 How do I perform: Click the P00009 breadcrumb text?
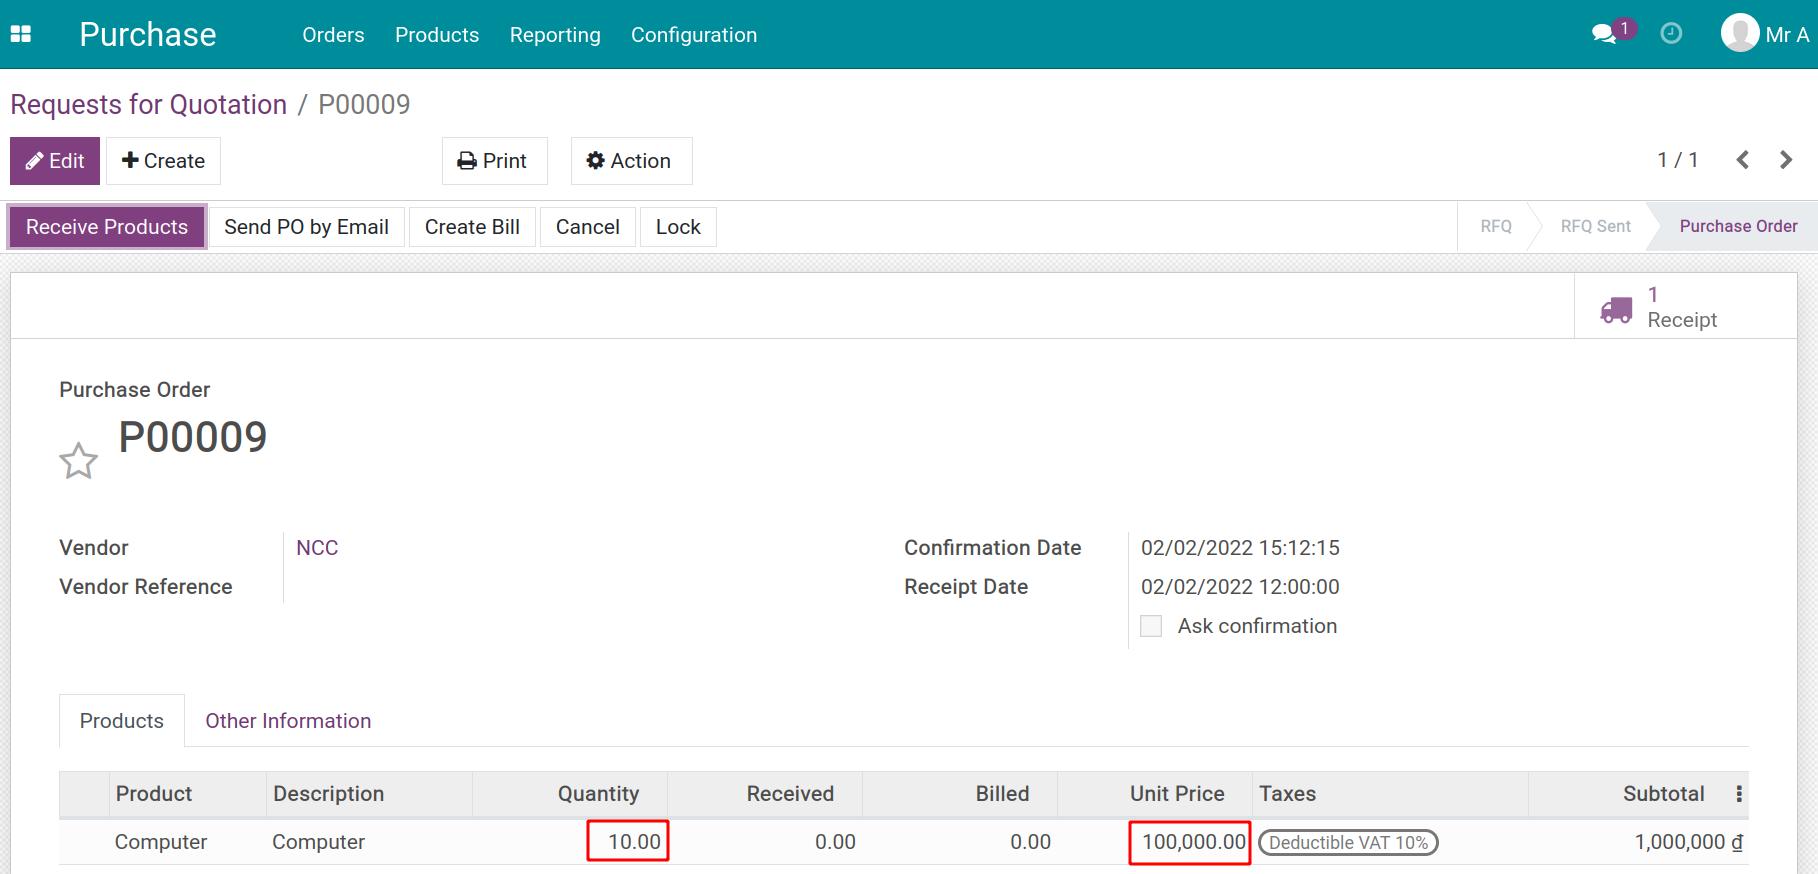point(364,104)
